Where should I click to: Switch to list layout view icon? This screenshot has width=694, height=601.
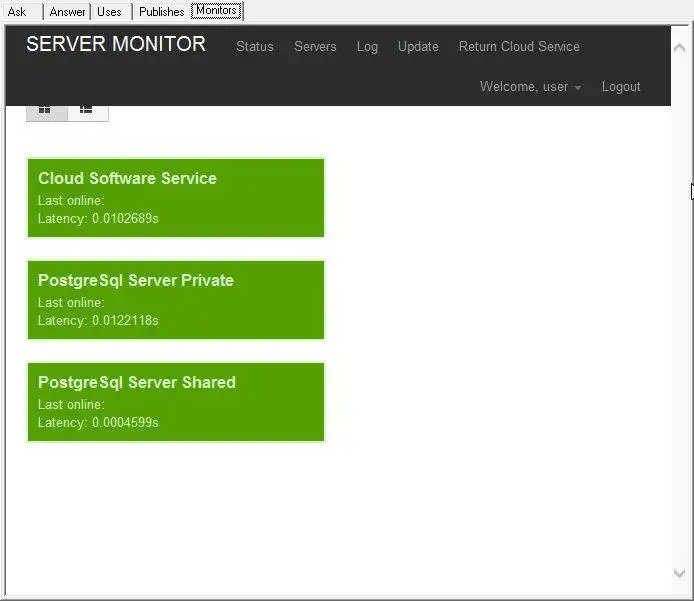pyautogui.click(x=87, y=112)
